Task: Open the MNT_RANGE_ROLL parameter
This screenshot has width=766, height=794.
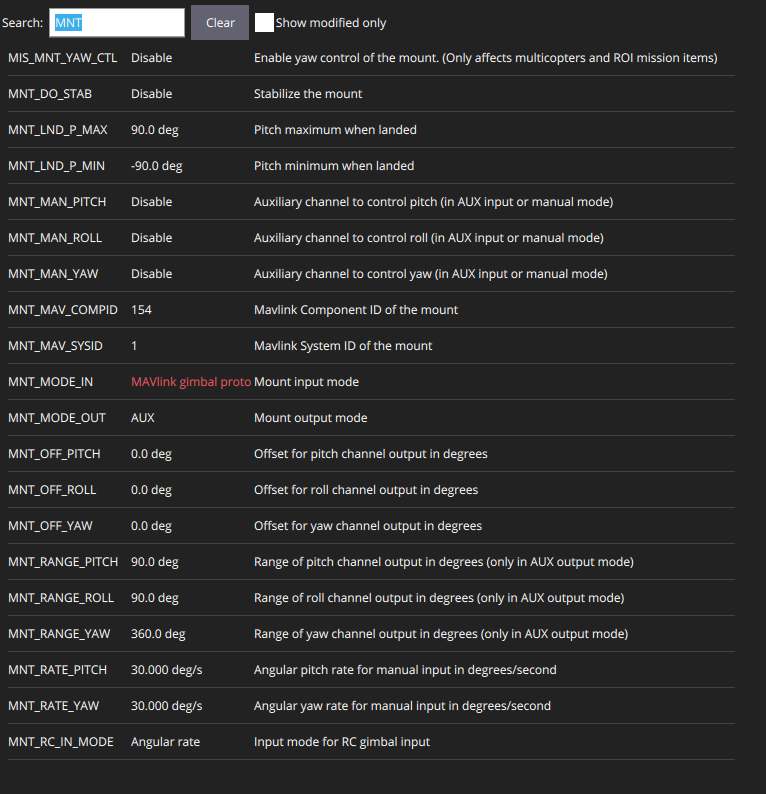Action: (x=61, y=597)
